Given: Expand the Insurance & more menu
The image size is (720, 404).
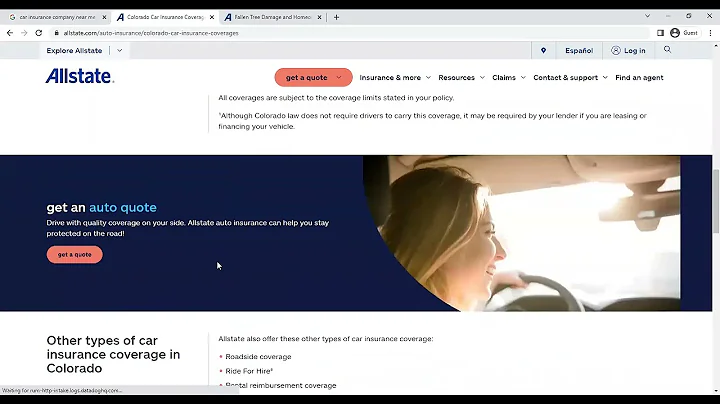Looking at the screenshot, I should pos(395,78).
